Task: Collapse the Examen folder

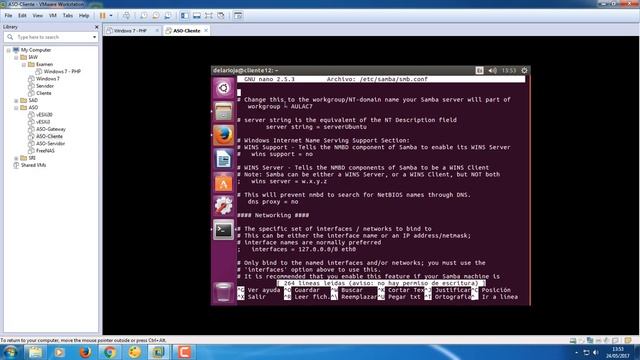Action: coord(24,64)
